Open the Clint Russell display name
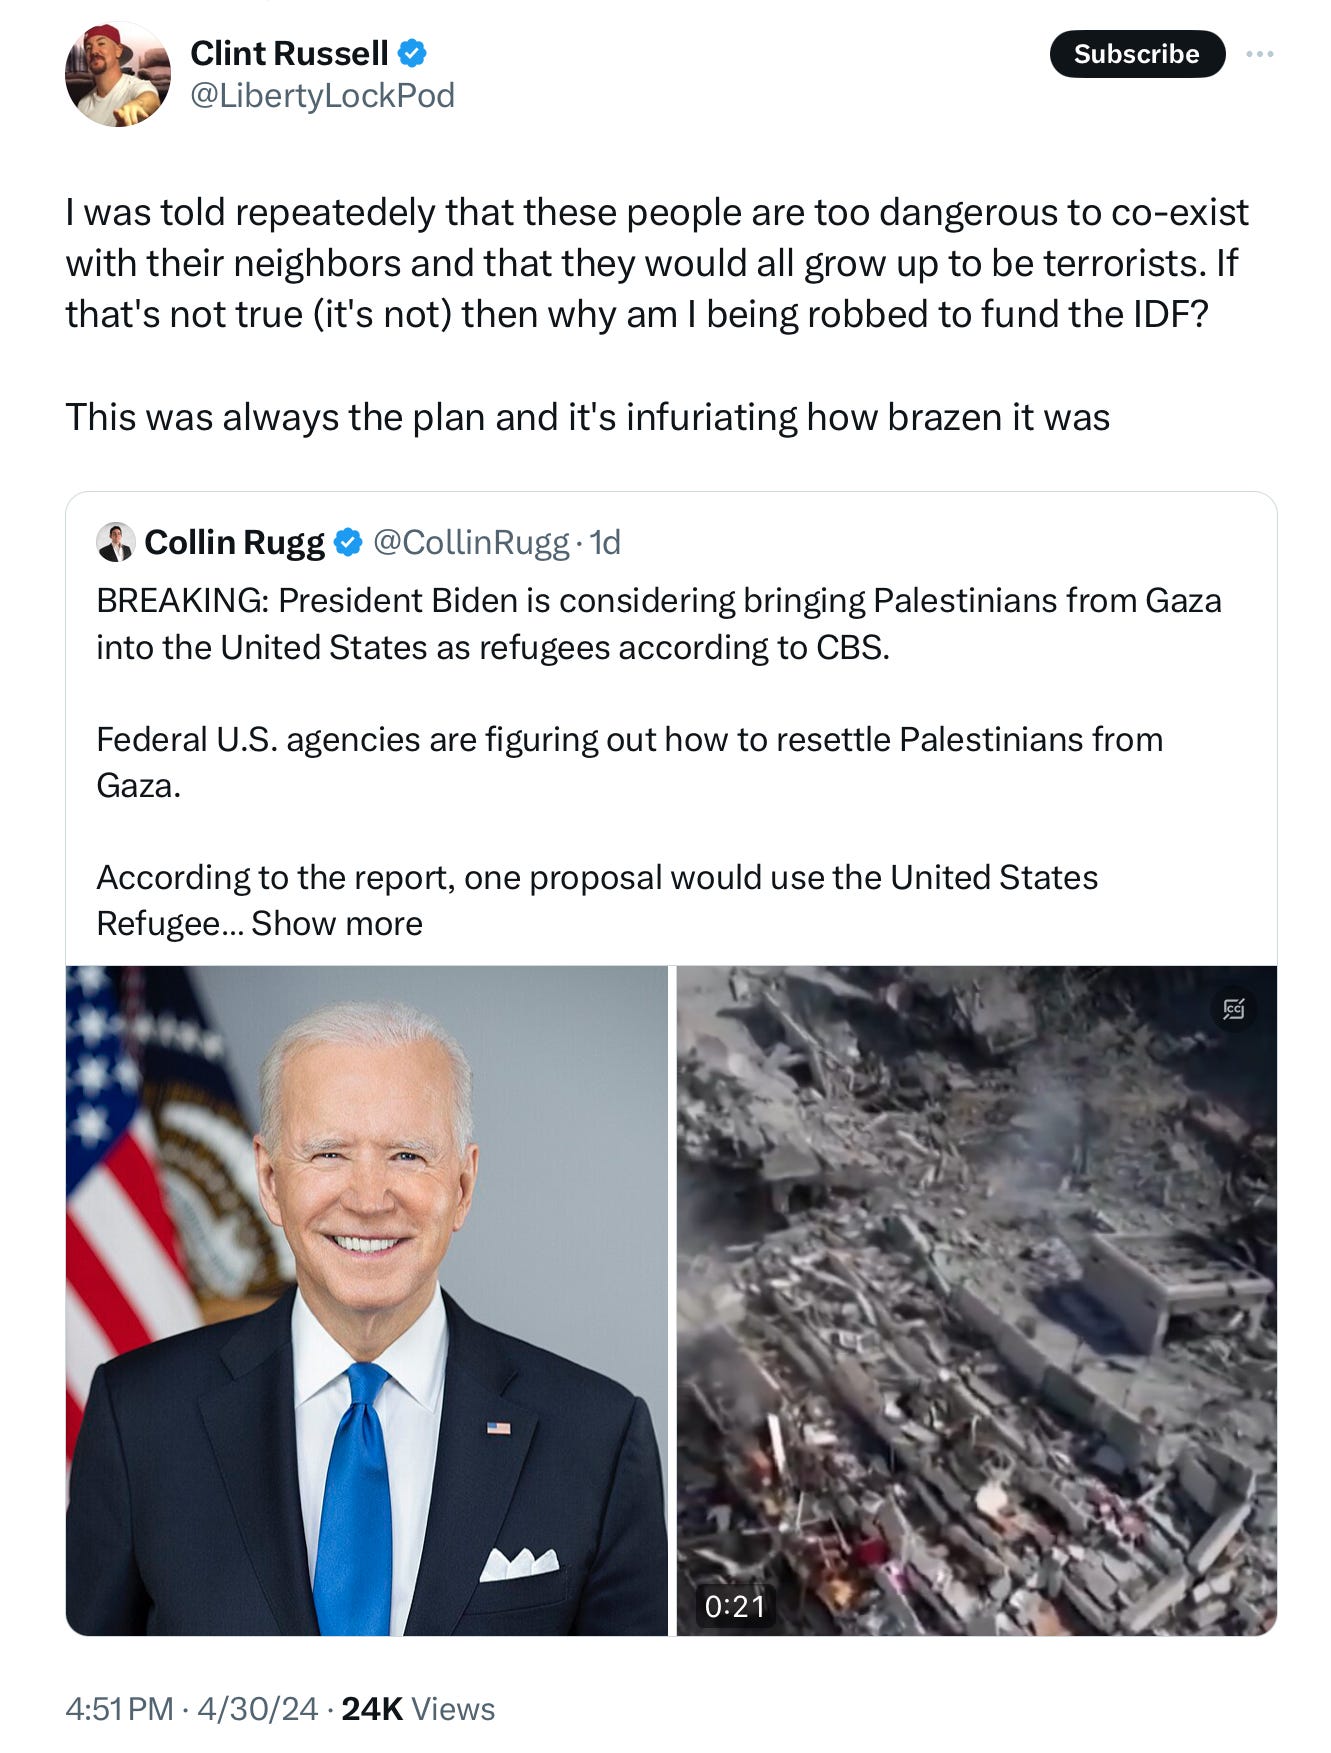Screen dimensions: 1331x1753 (x=289, y=53)
